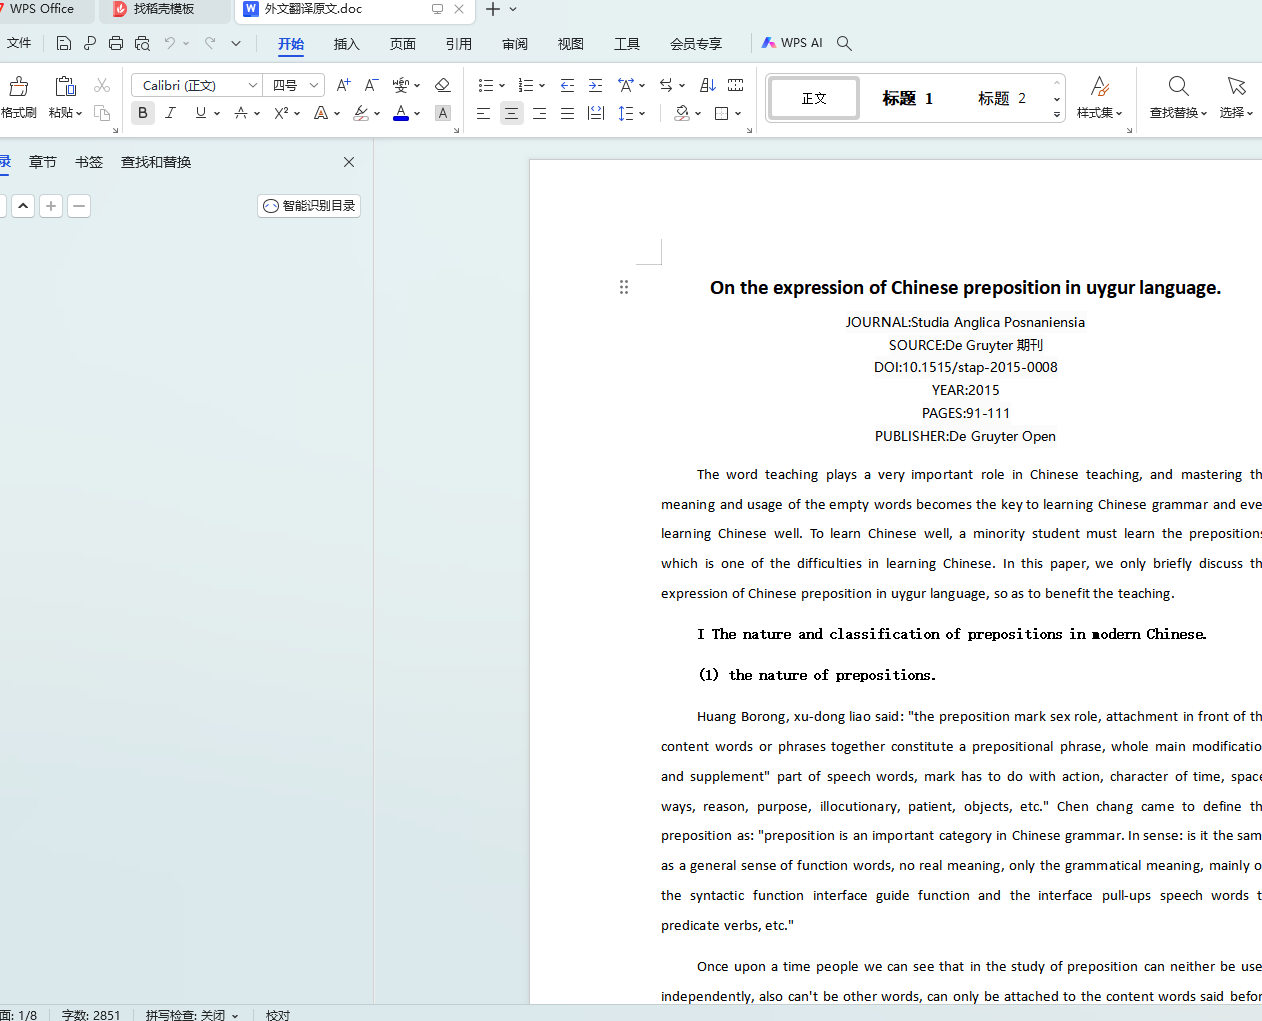Switch to the 页面 (Page) ribbon tab
The image size is (1262, 1021).
click(x=403, y=44)
